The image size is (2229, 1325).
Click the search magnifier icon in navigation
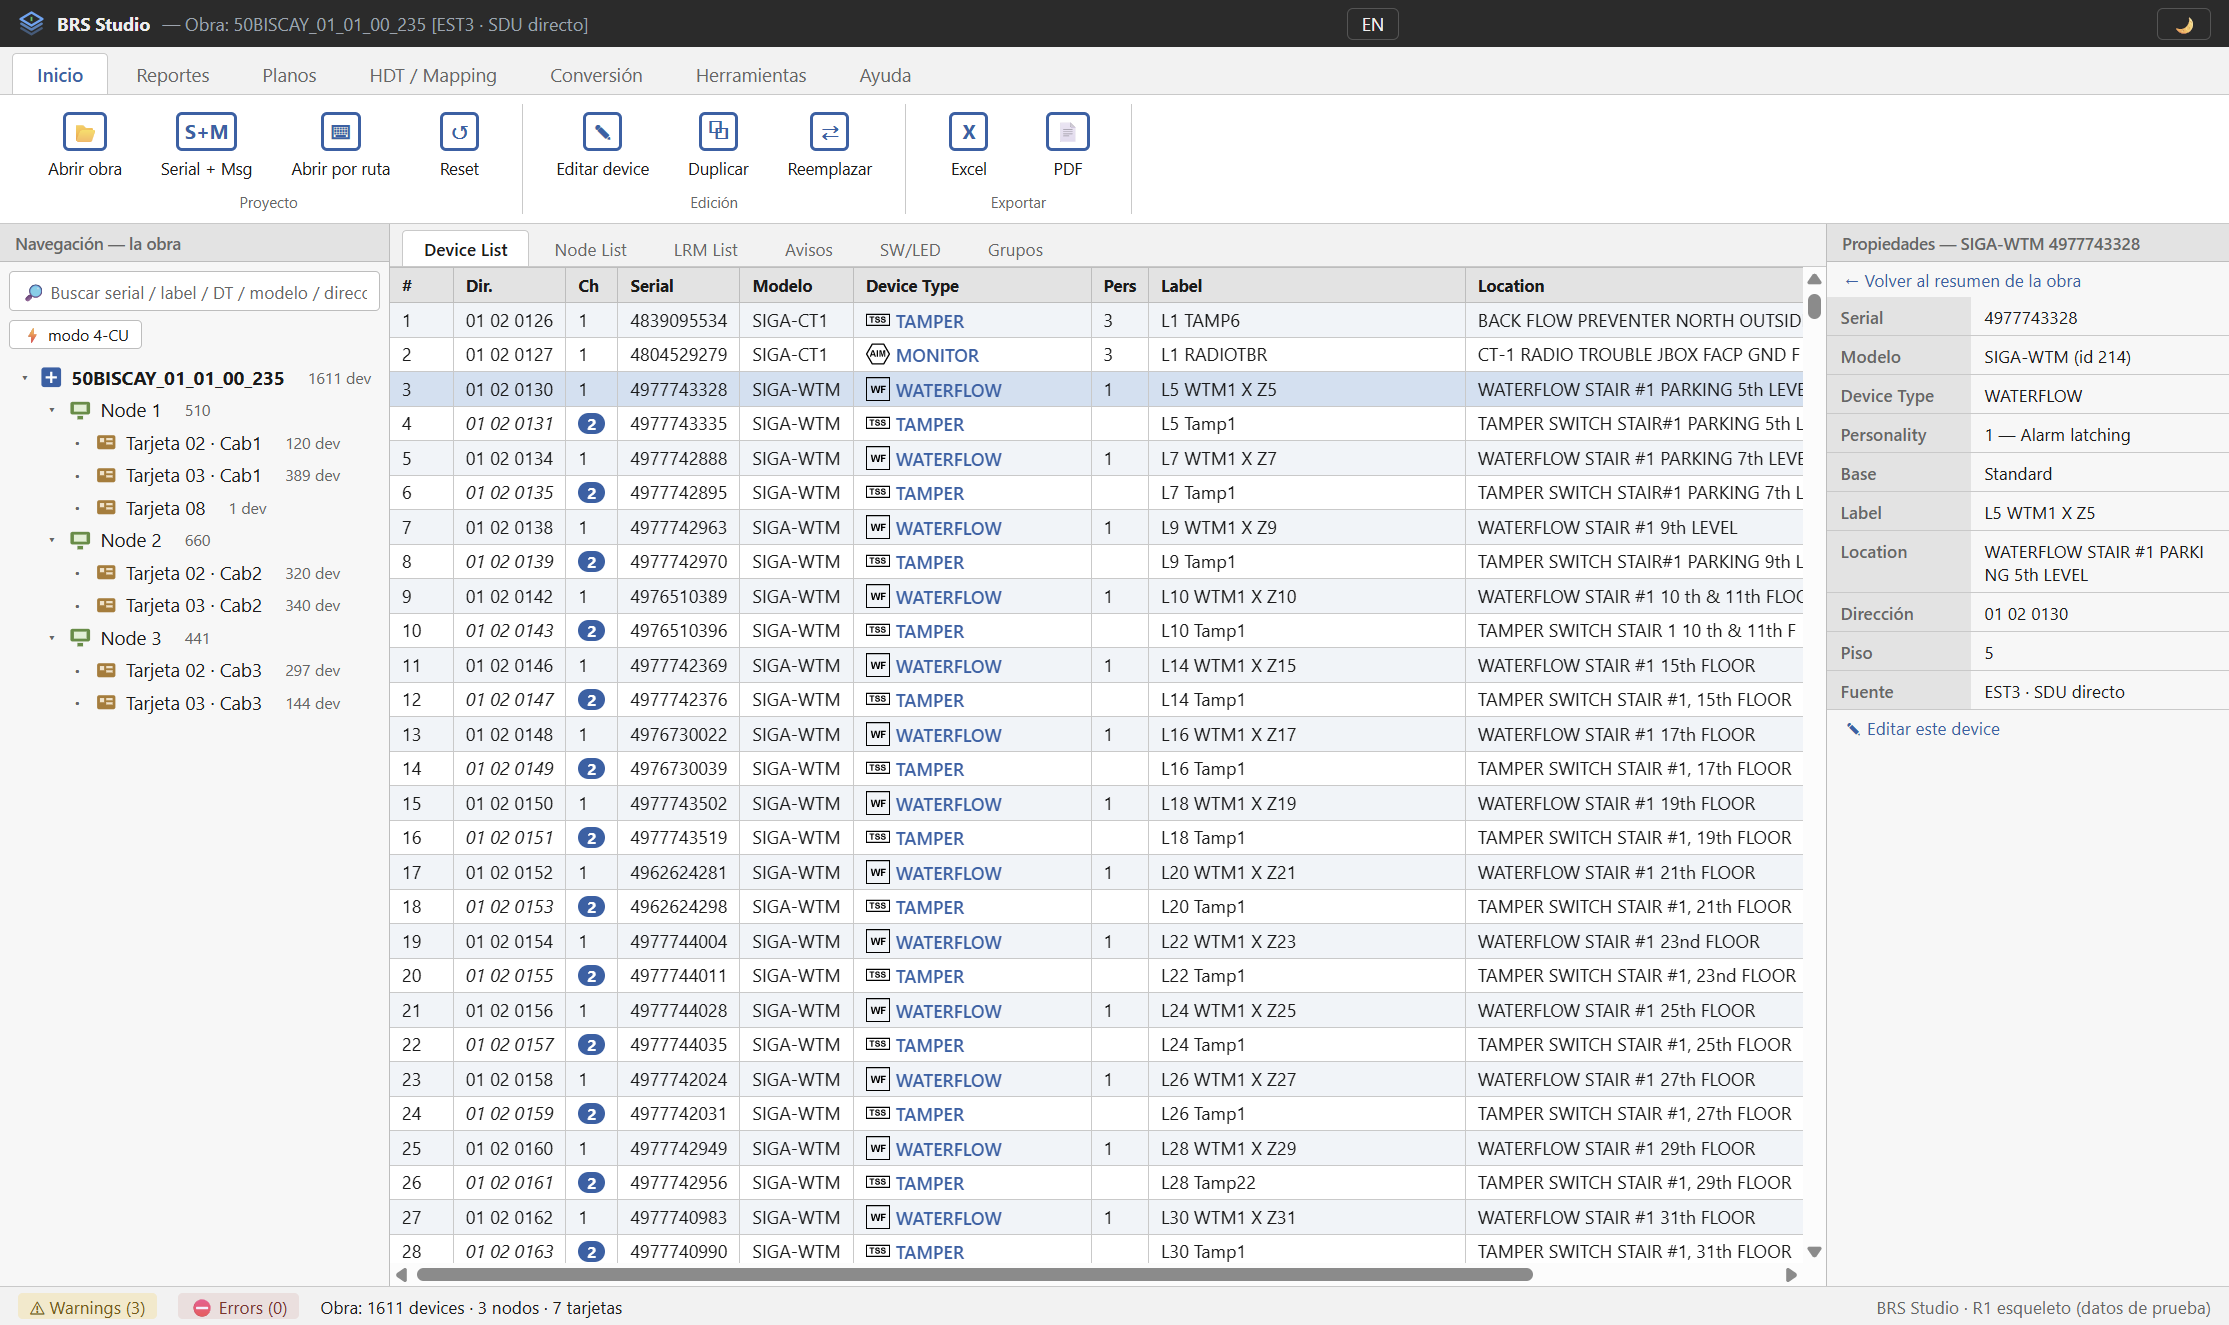click(x=34, y=292)
